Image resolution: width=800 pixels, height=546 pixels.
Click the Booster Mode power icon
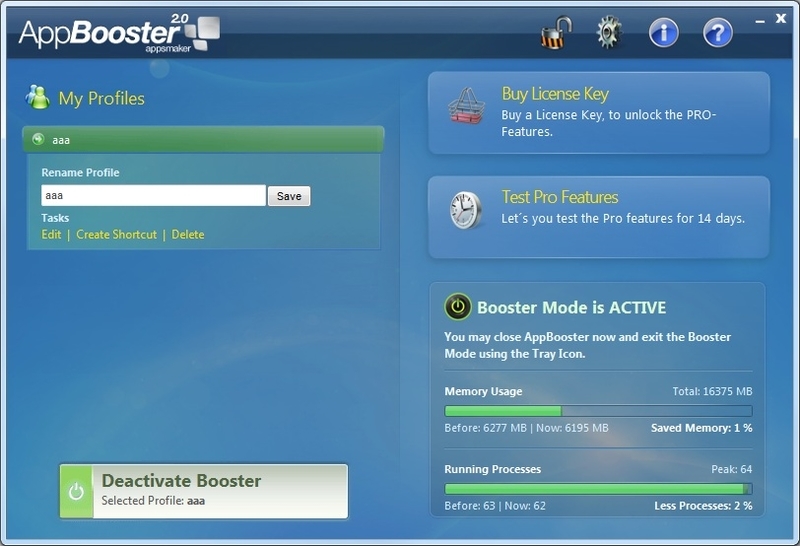point(458,307)
